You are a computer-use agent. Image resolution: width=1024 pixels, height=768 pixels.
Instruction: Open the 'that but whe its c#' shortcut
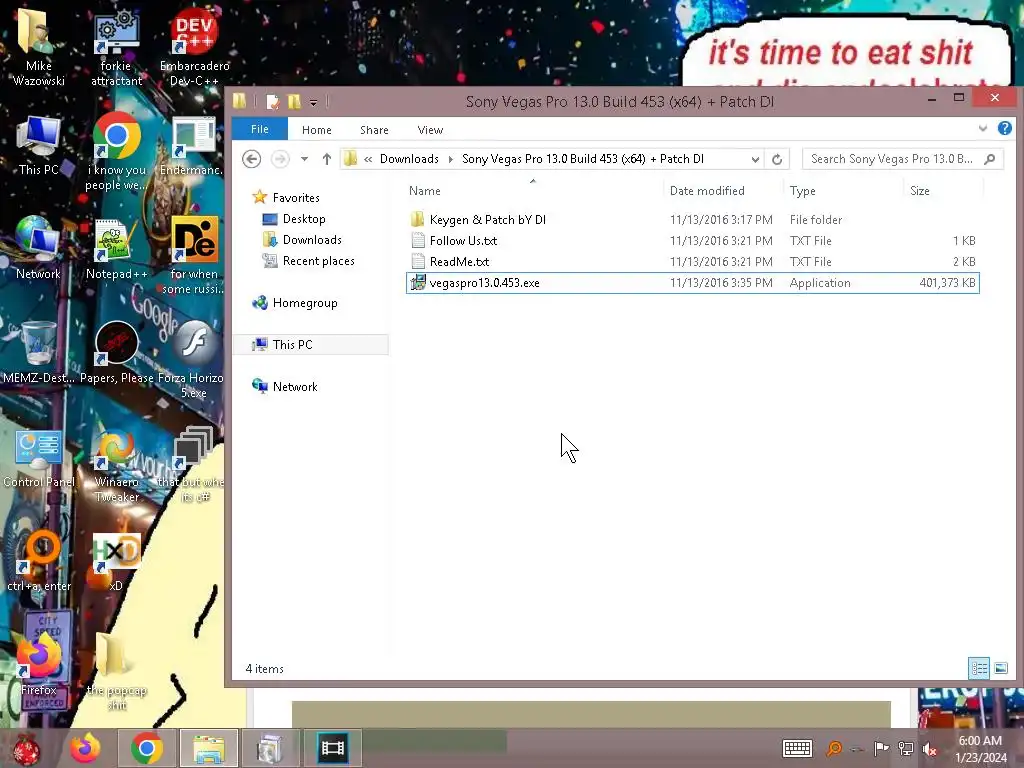(x=193, y=464)
